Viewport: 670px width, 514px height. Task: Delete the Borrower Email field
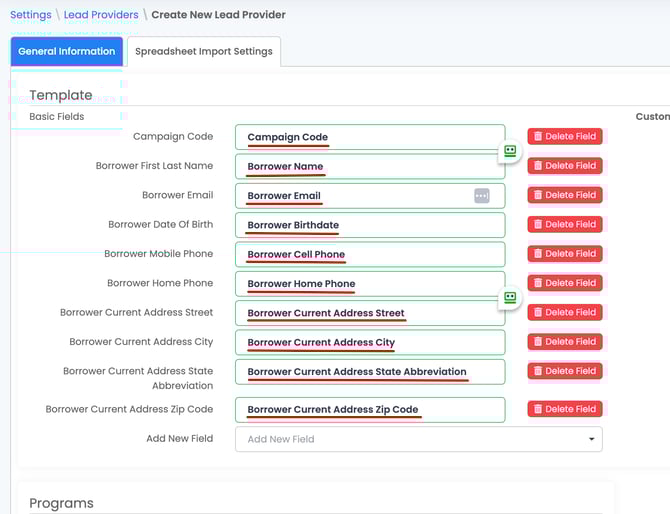point(565,195)
